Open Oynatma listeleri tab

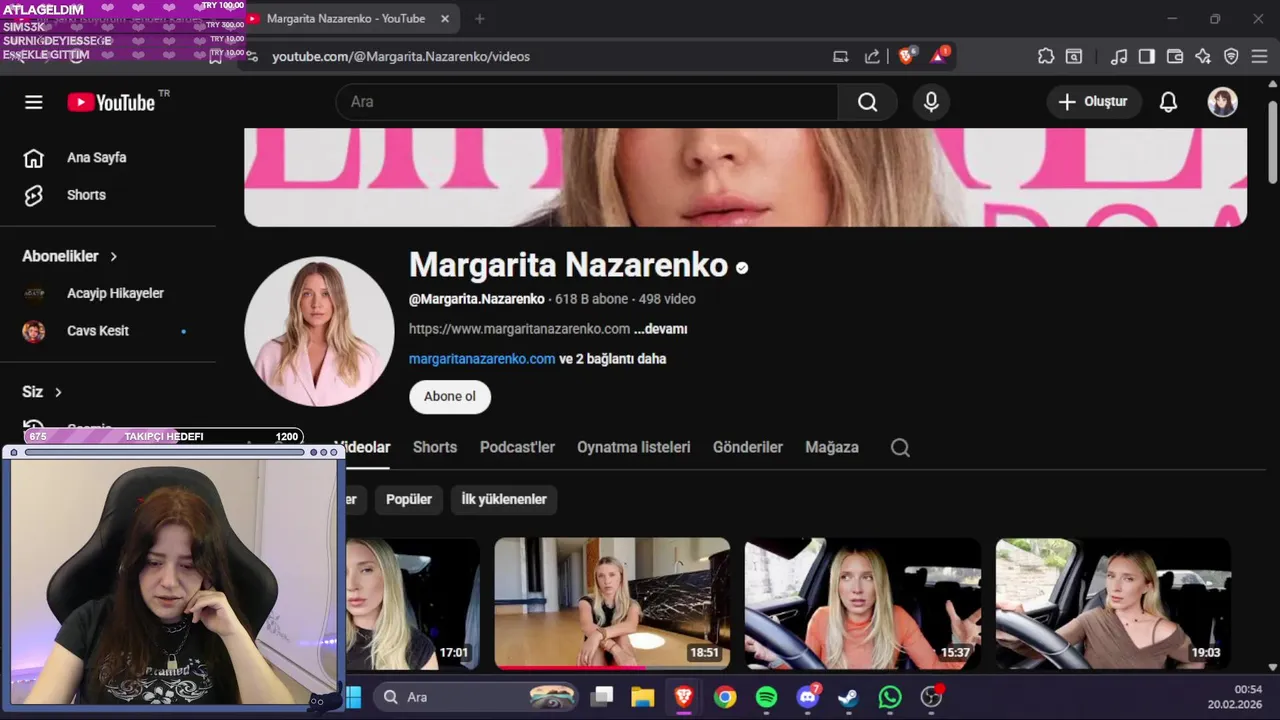634,448
